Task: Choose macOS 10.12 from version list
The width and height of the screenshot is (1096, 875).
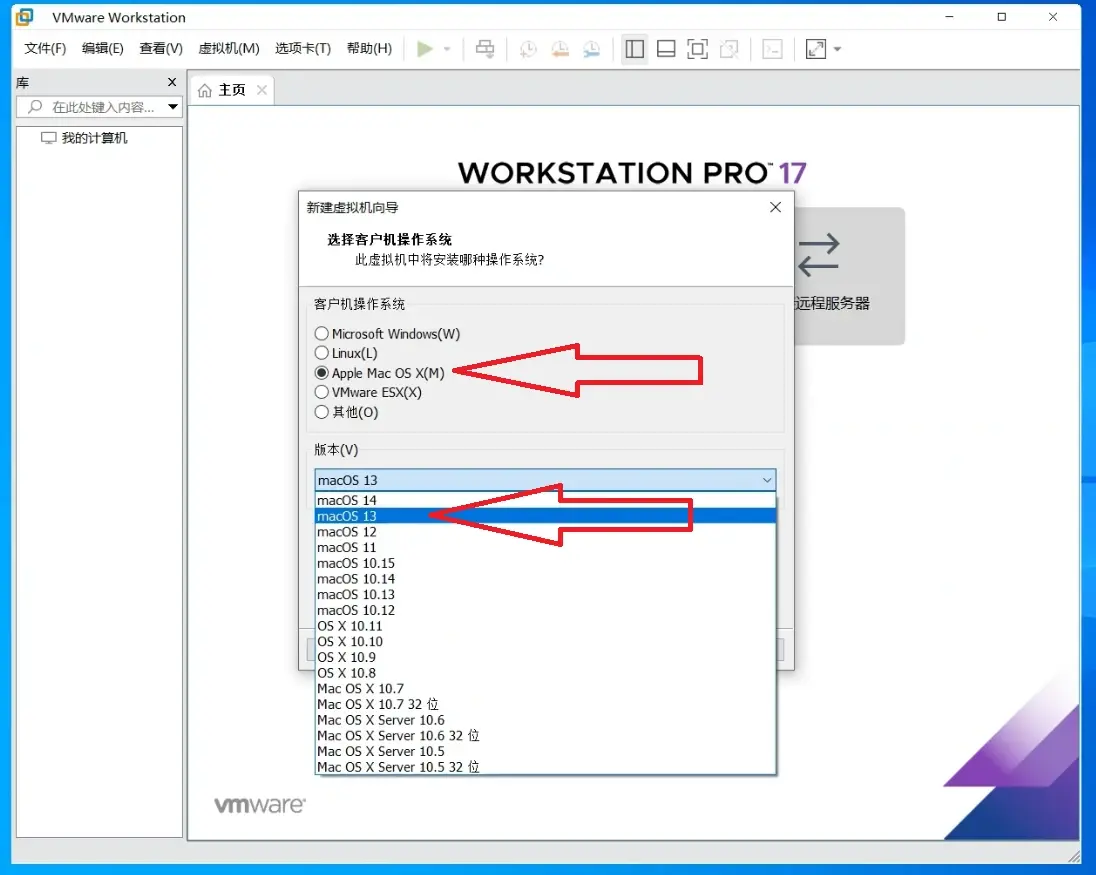Action: [545, 610]
